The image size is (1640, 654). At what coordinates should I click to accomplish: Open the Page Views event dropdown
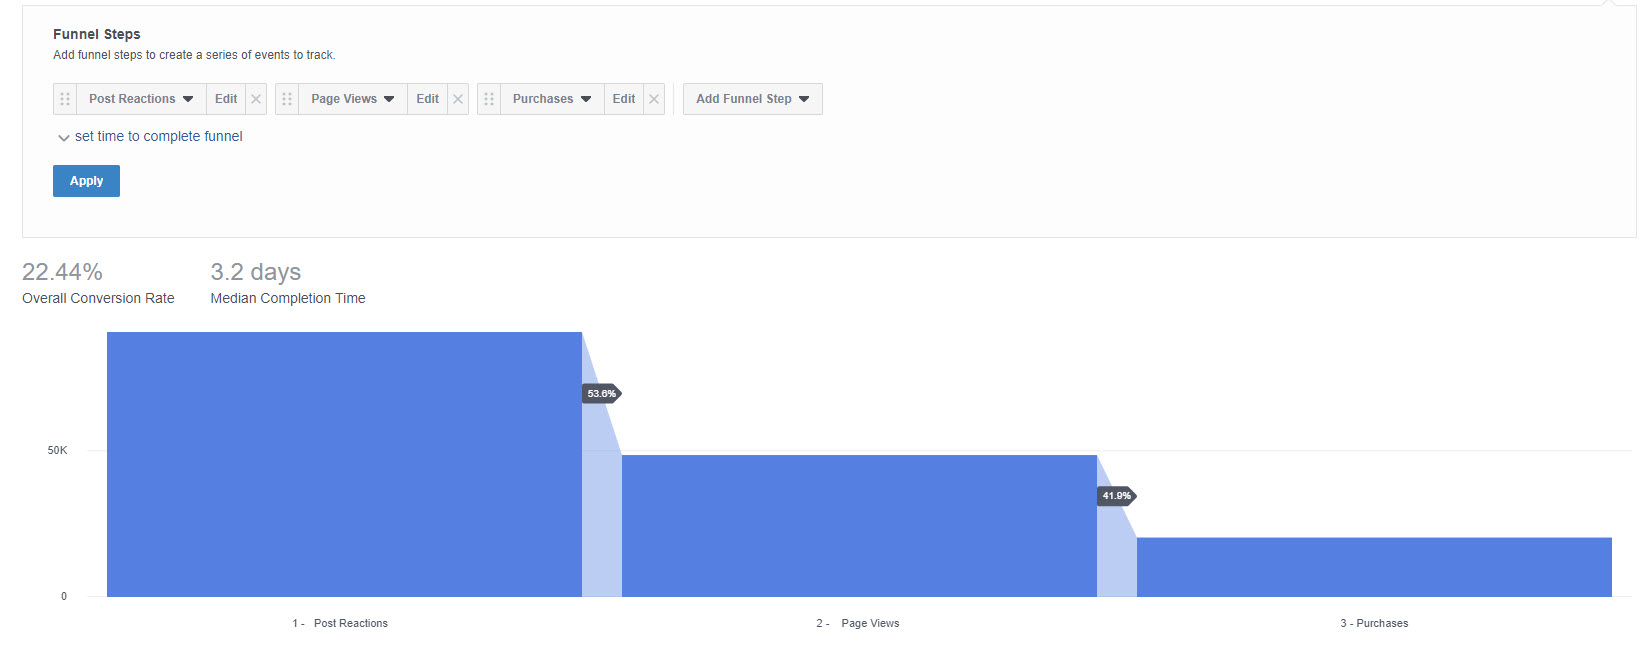[353, 99]
